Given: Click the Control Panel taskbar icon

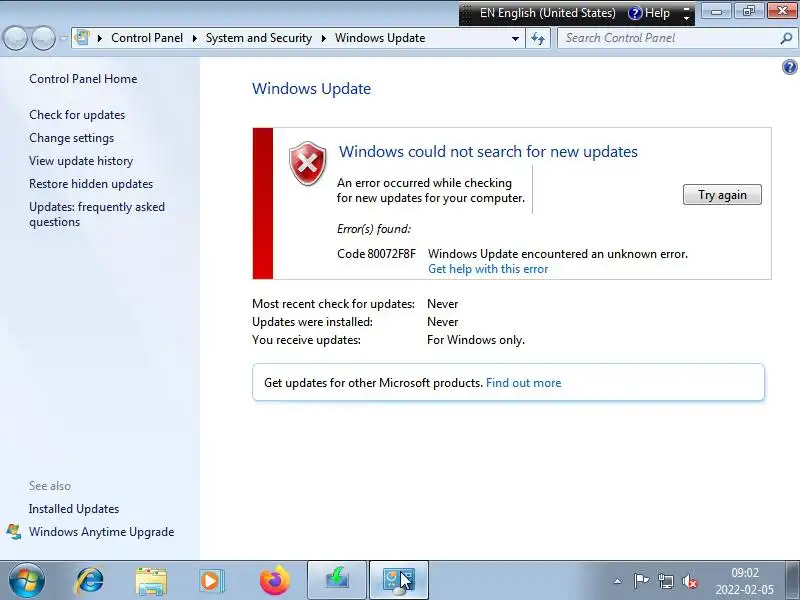Looking at the screenshot, I should 398,581.
